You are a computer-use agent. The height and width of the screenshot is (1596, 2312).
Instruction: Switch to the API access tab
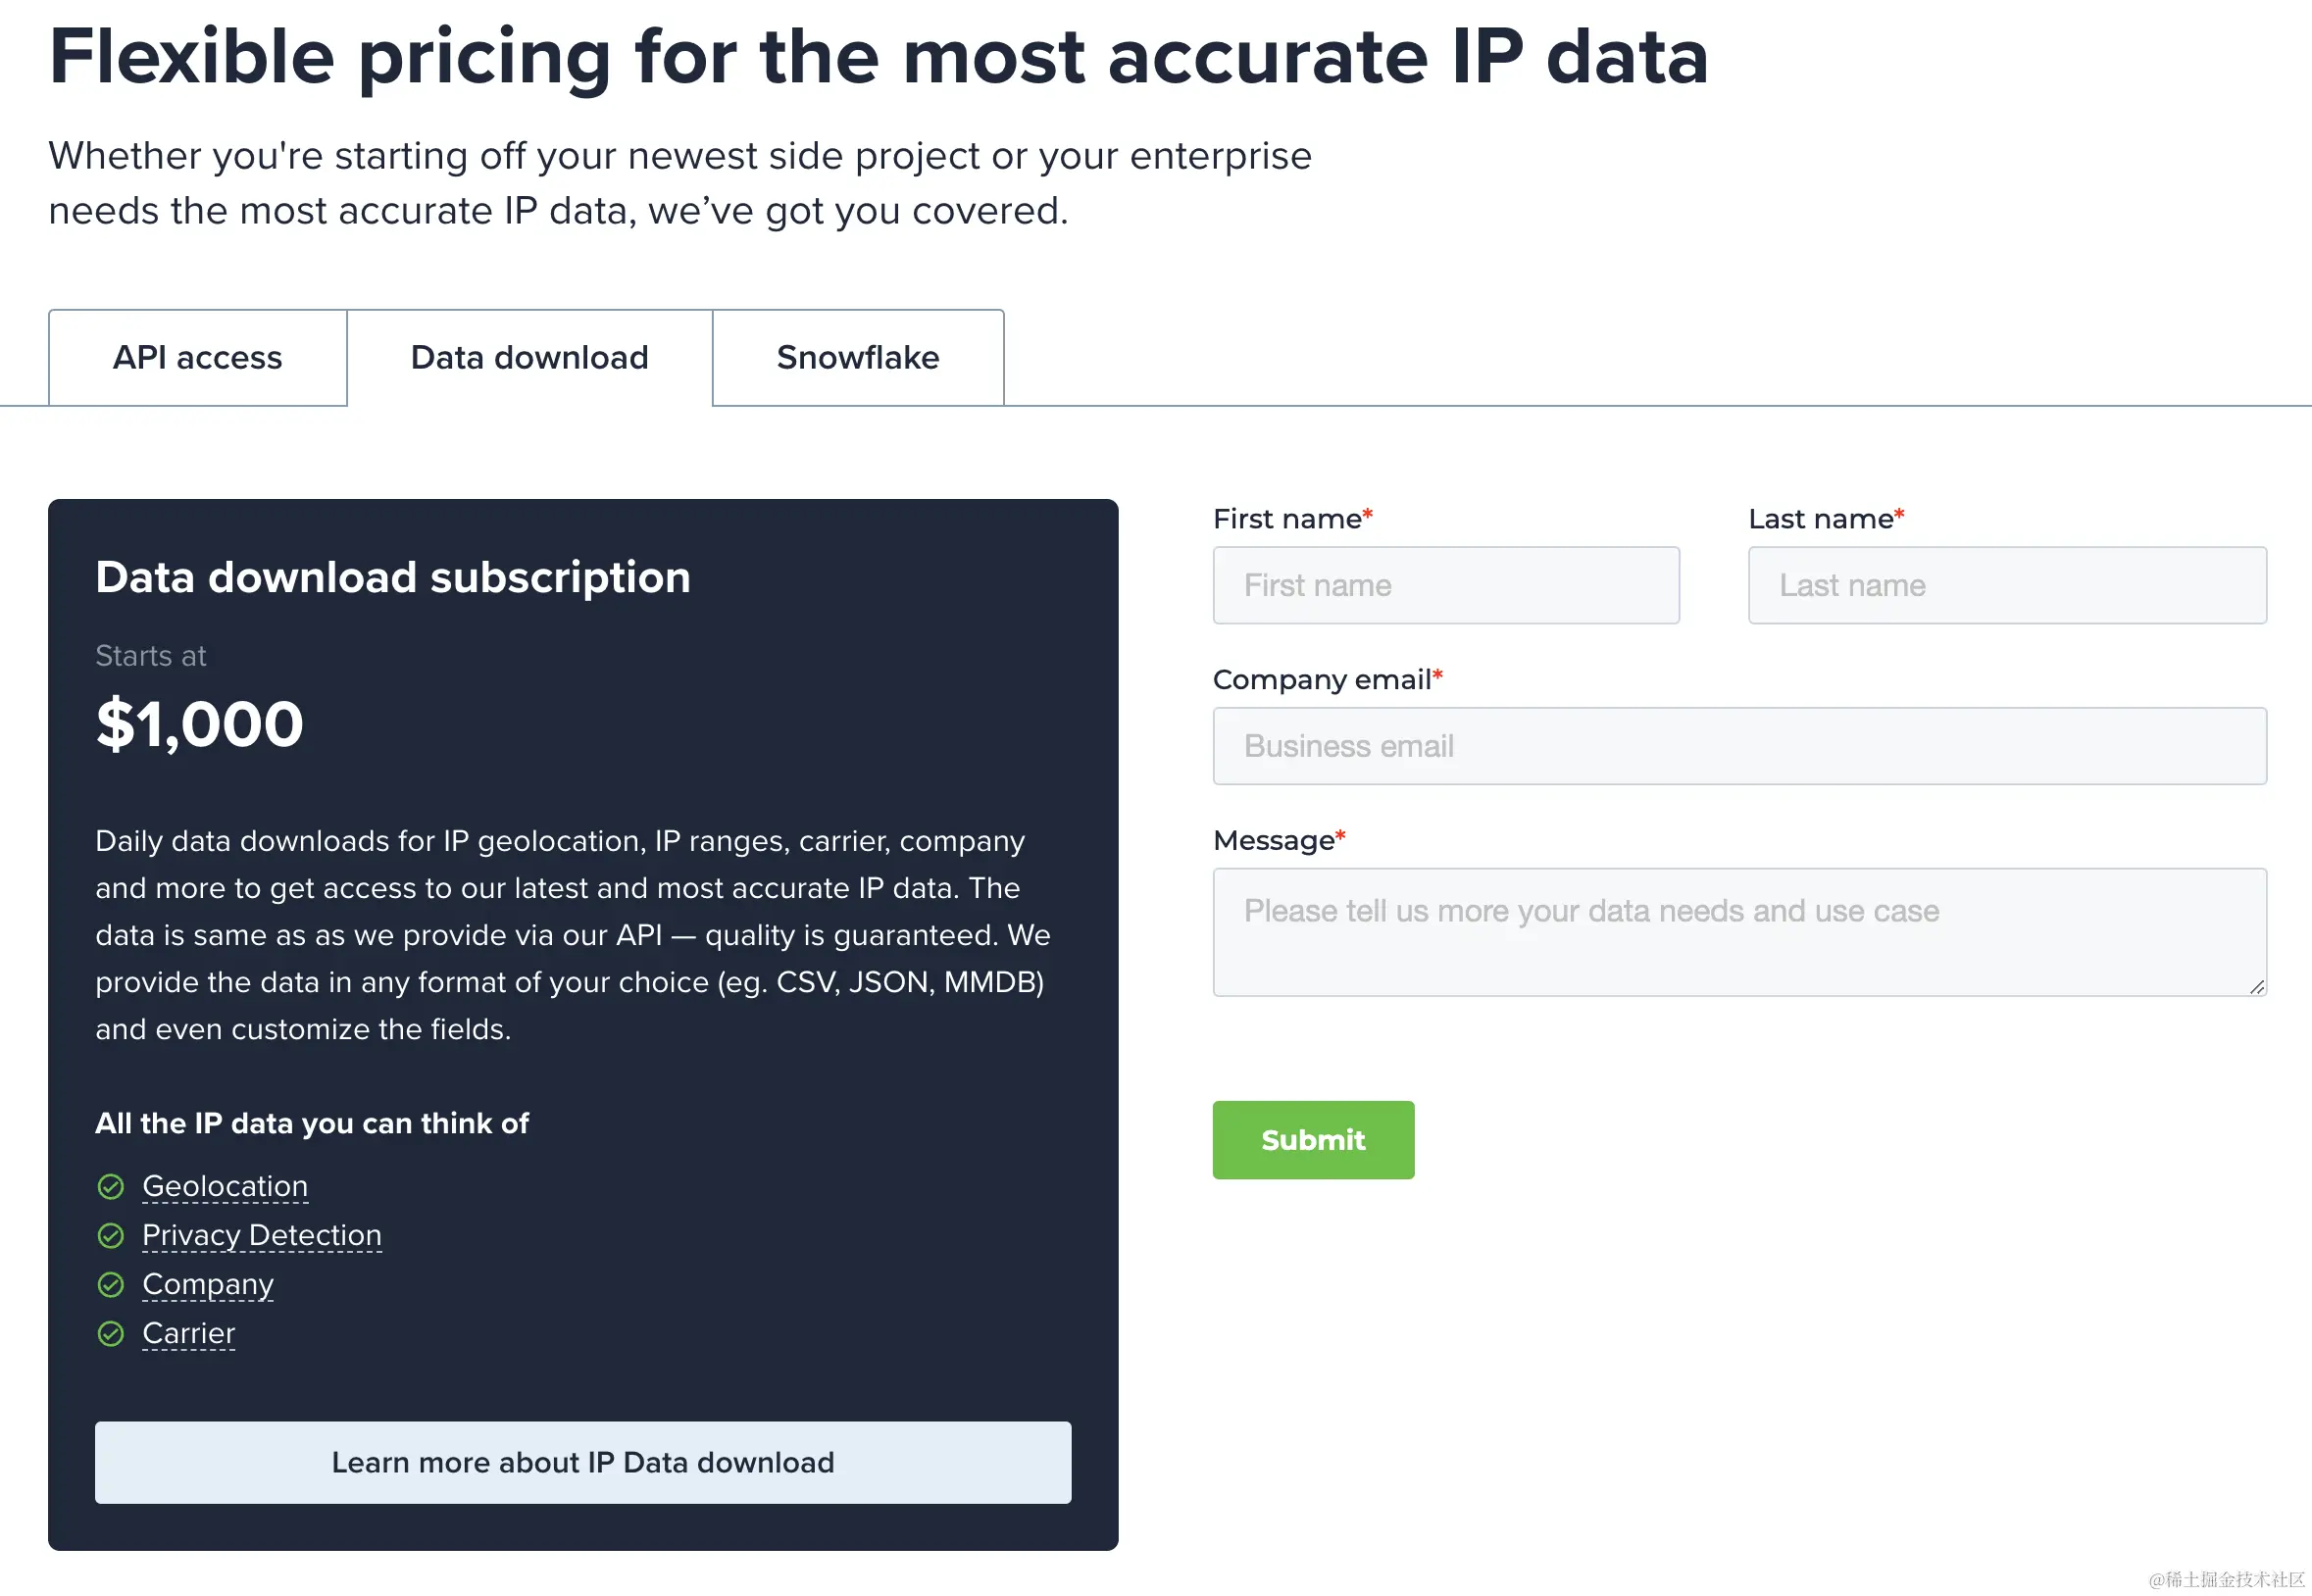pyautogui.click(x=197, y=358)
